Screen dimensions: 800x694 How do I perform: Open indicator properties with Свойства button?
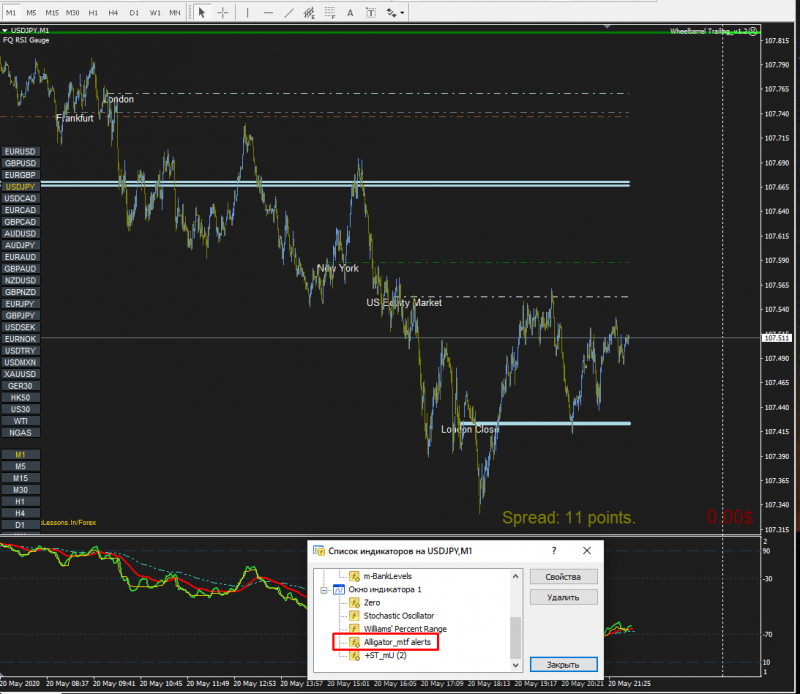563,577
